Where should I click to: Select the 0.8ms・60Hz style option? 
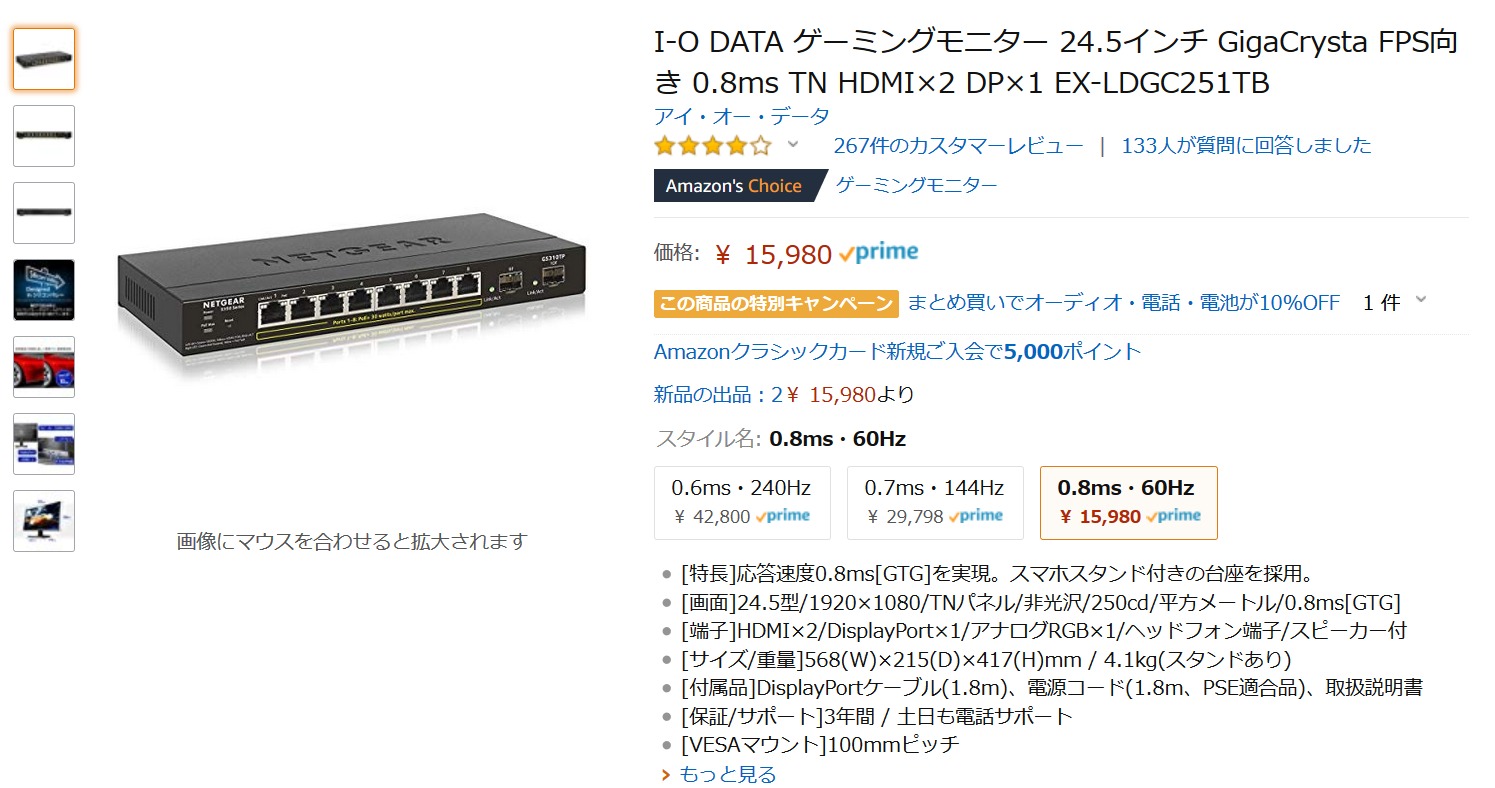[x=1128, y=501]
